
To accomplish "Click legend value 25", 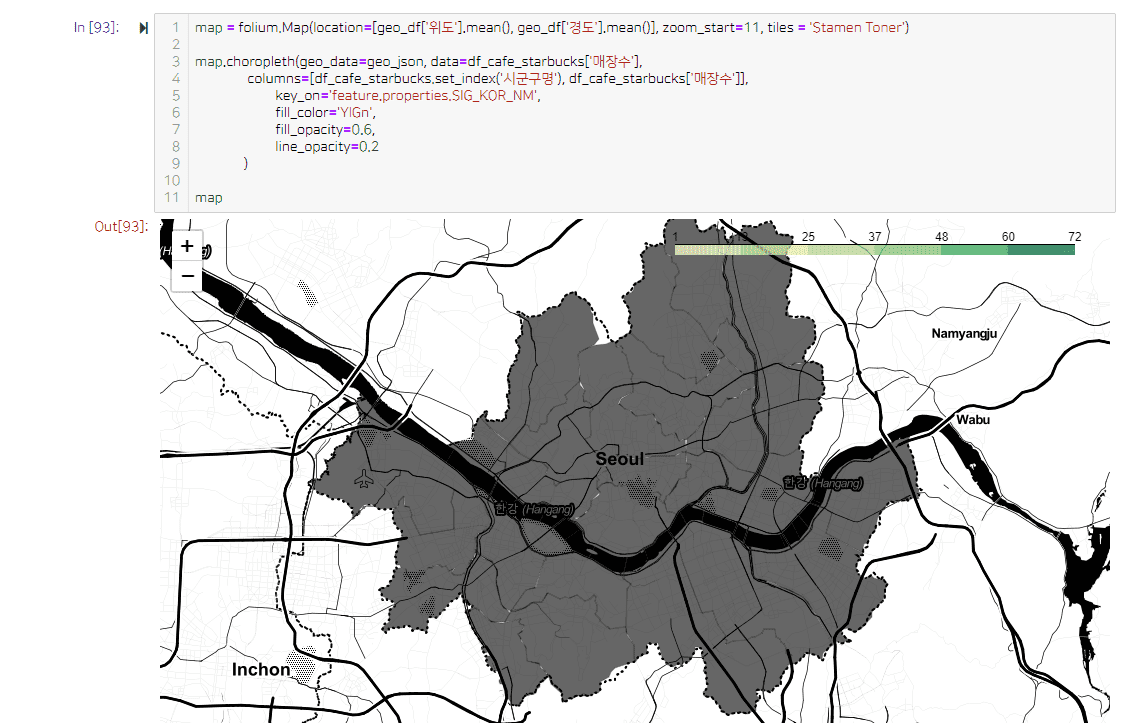I will [x=808, y=237].
